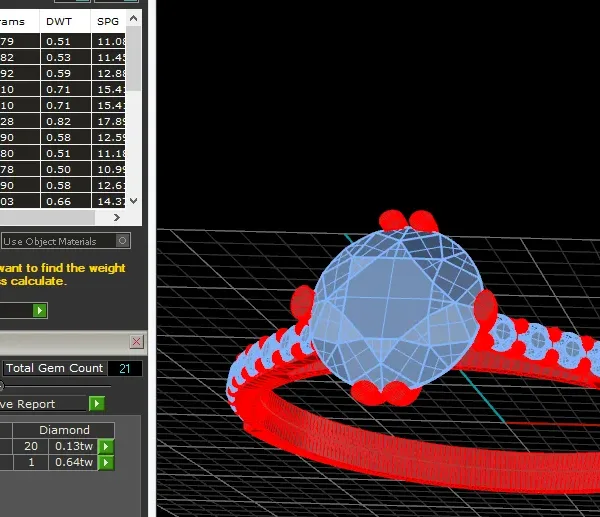Click the table's scroll up arrow

pyautogui.click(x=134, y=18)
